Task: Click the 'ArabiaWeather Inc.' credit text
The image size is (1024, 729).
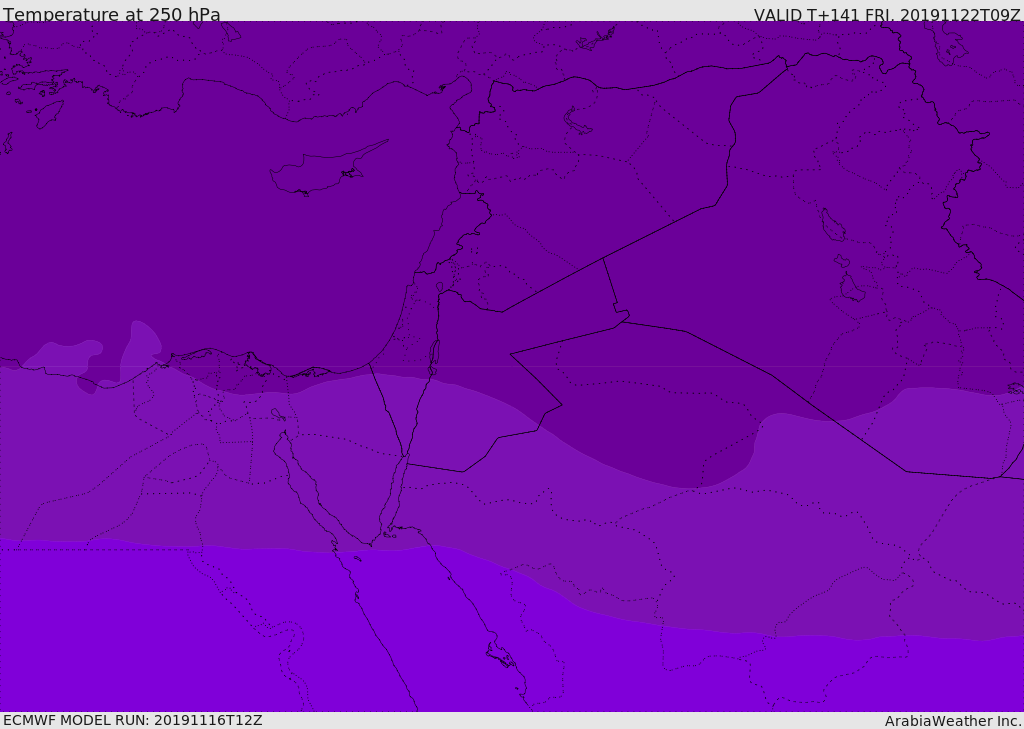Action: click(952, 721)
